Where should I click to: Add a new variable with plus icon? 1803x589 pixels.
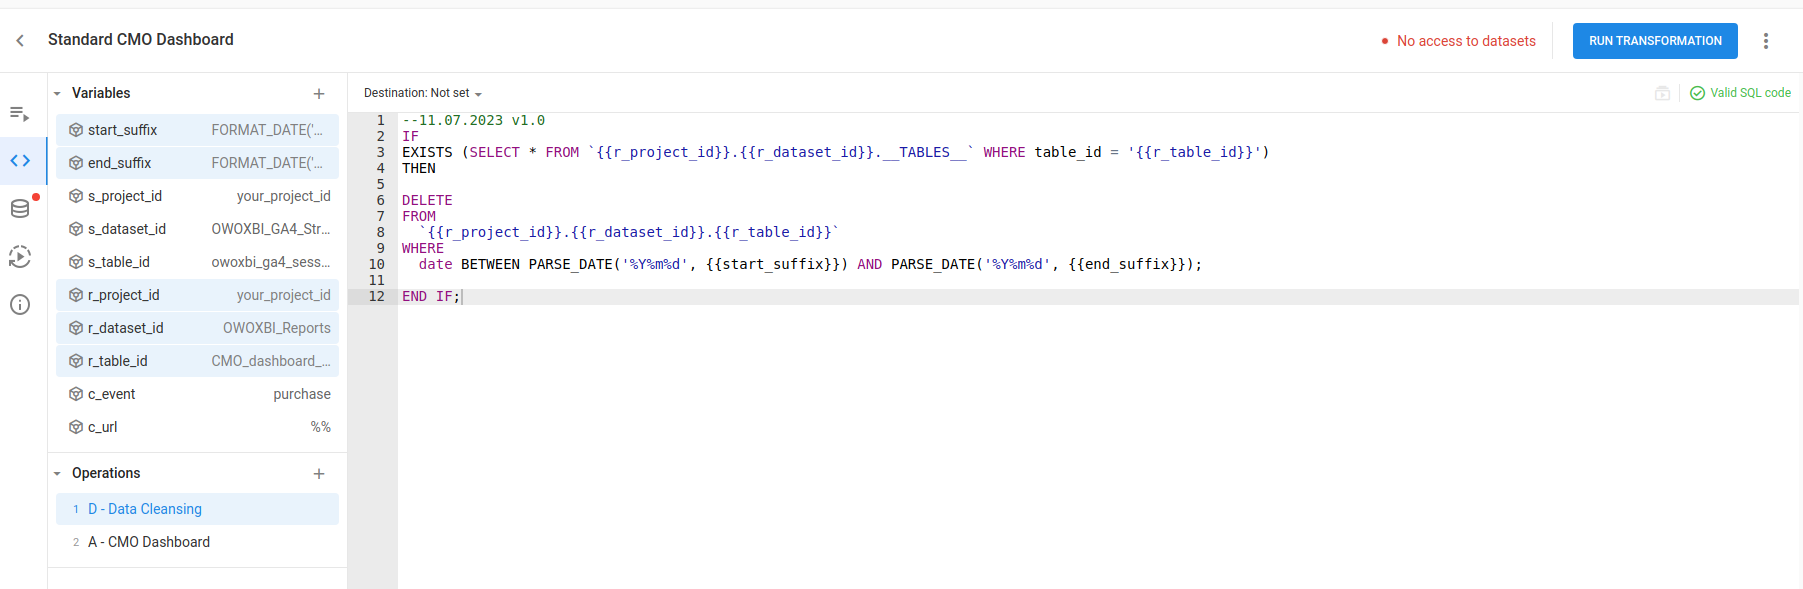319,94
